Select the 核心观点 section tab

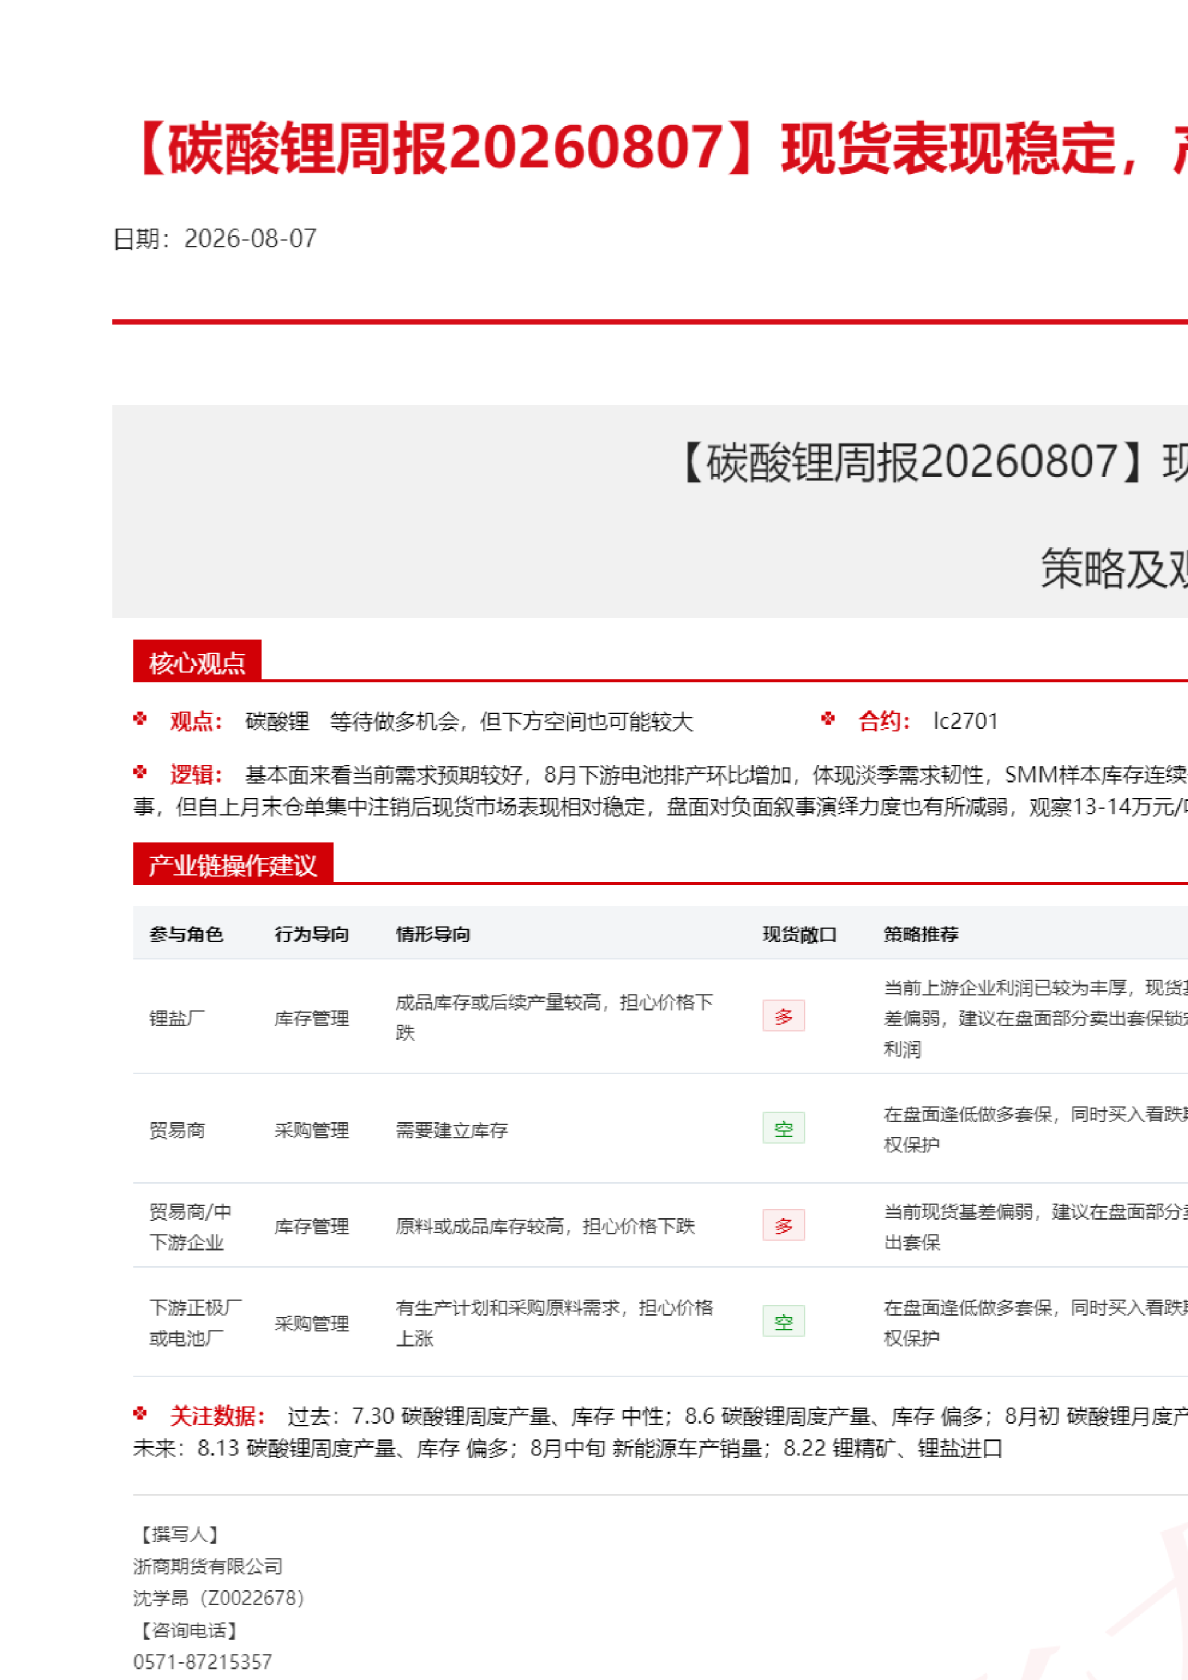coord(197,662)
